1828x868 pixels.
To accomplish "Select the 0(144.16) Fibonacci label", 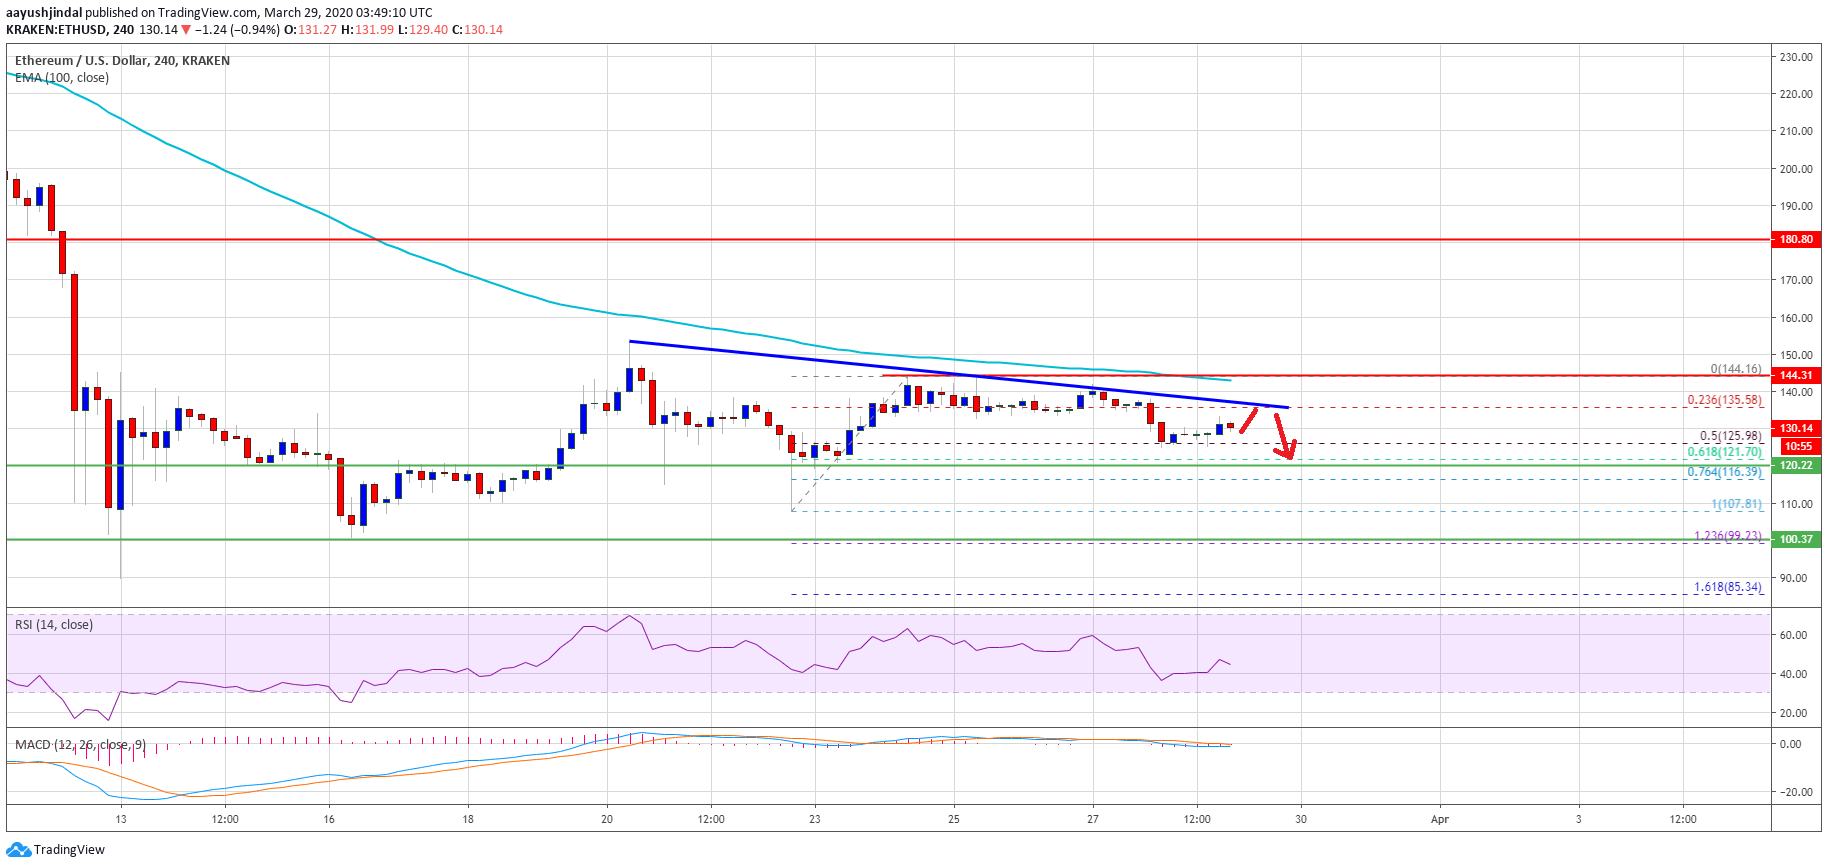I will (1735, 369).
